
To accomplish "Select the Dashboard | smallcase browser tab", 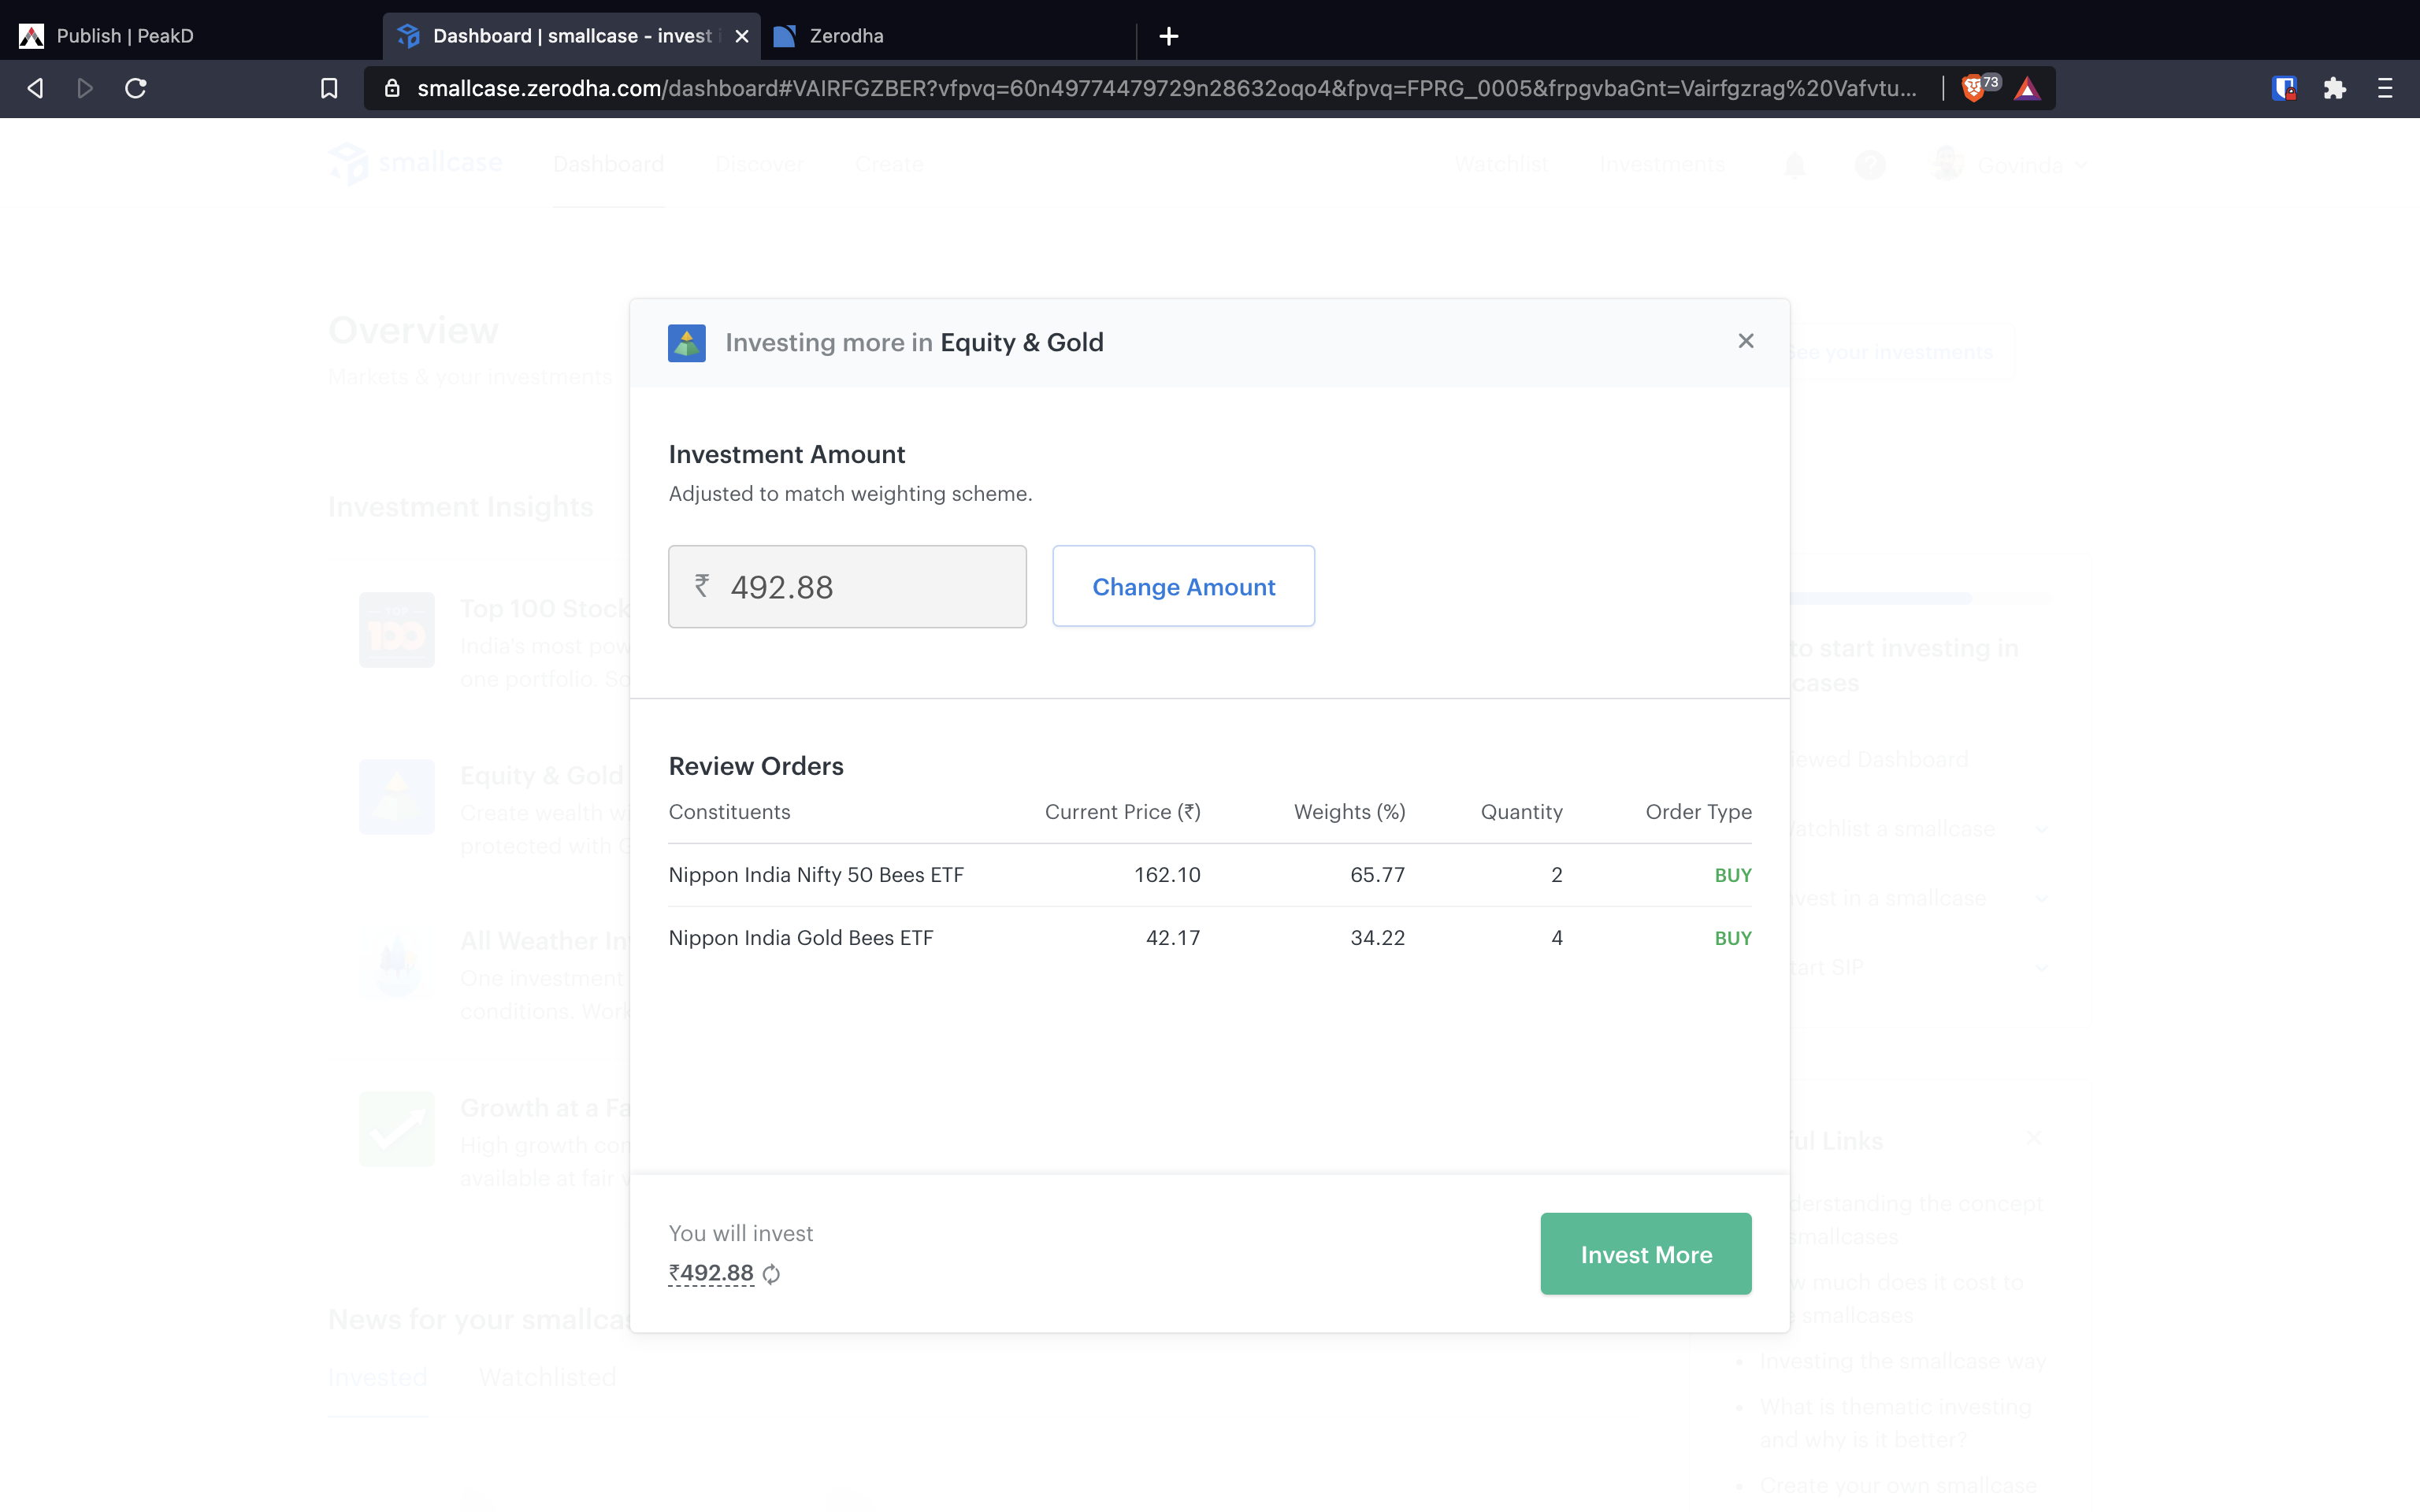I will (570, 36).
